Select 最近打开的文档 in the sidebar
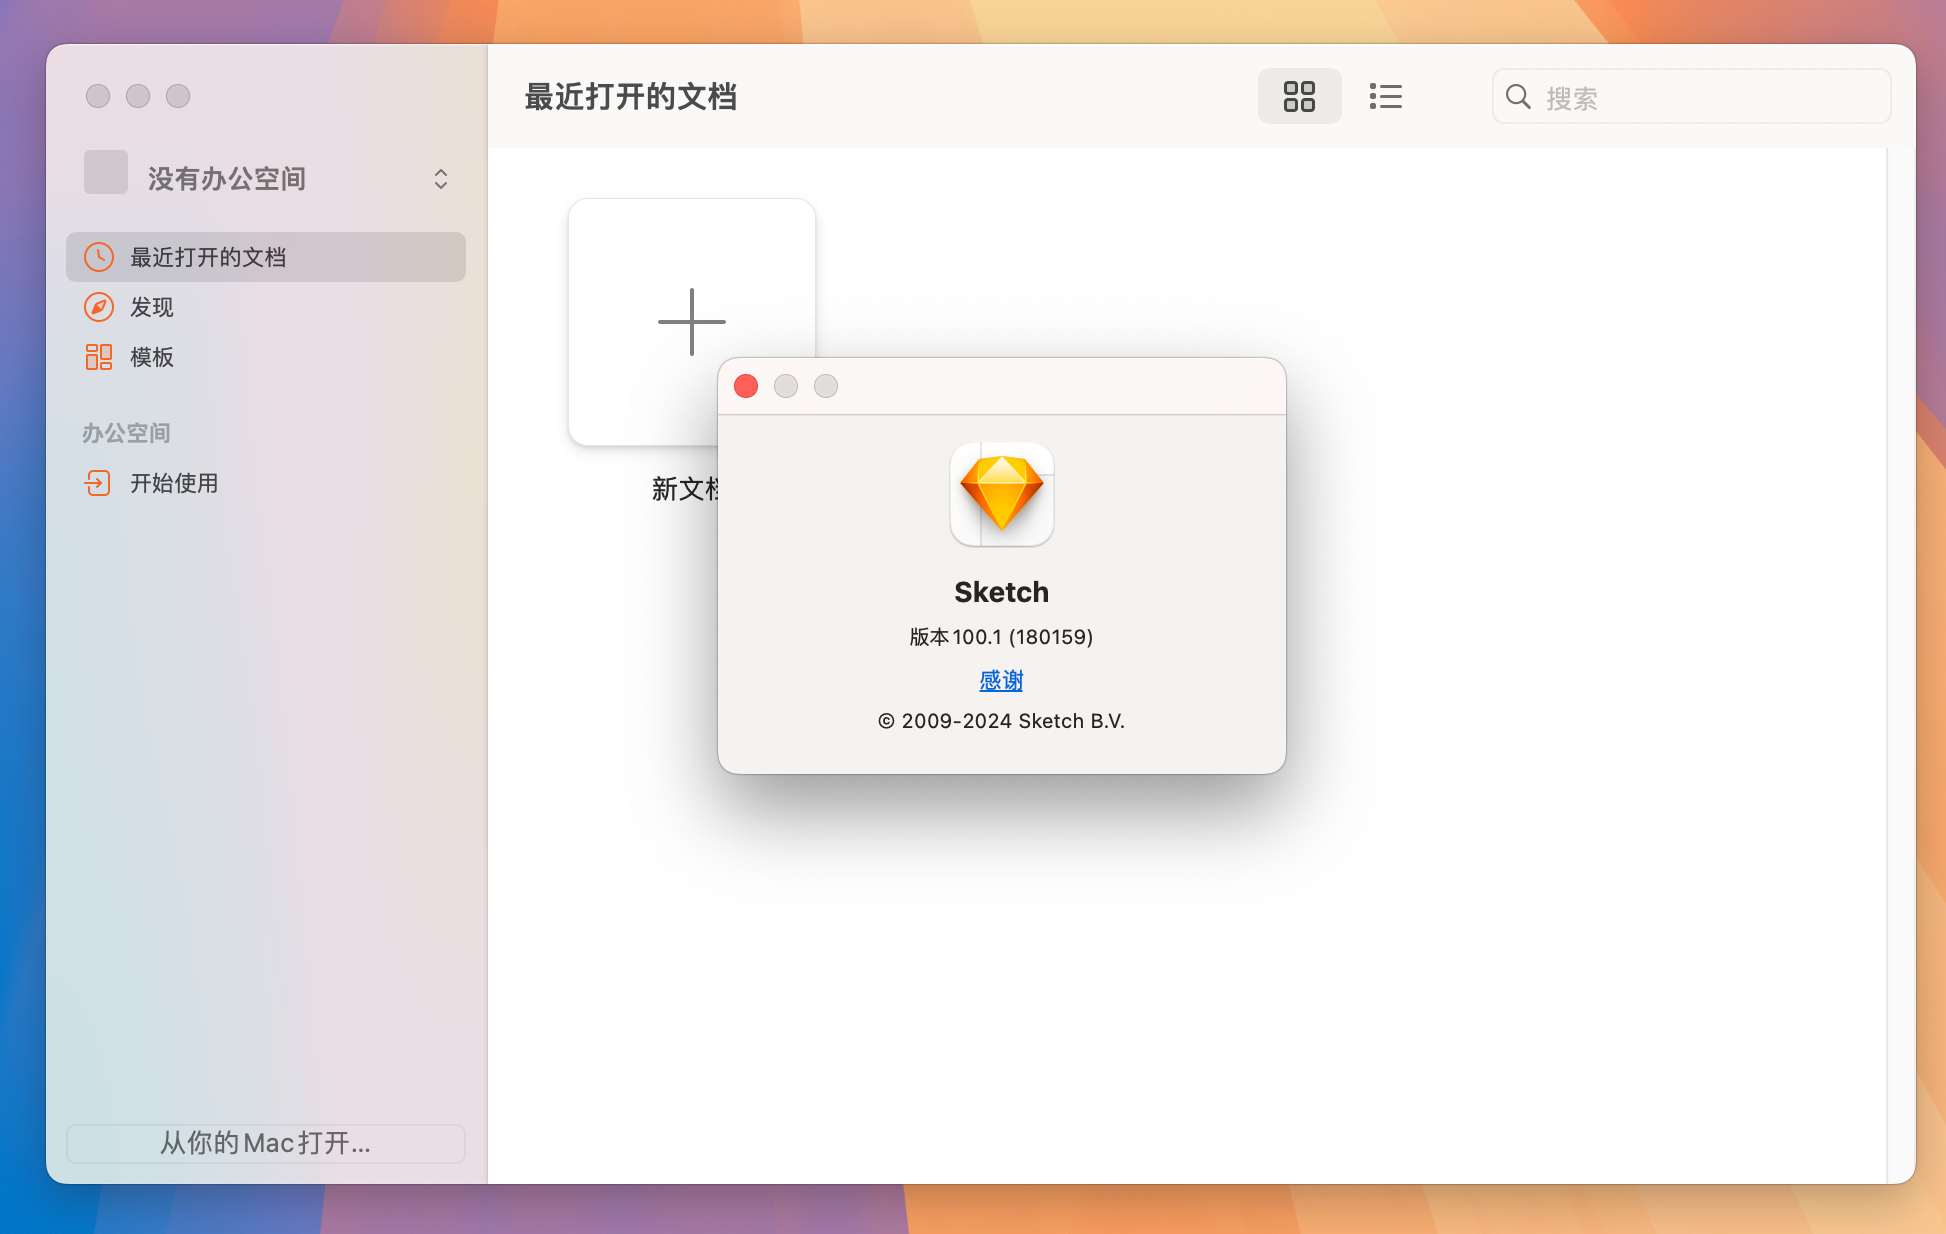1946x1234 pixels. 266,257
